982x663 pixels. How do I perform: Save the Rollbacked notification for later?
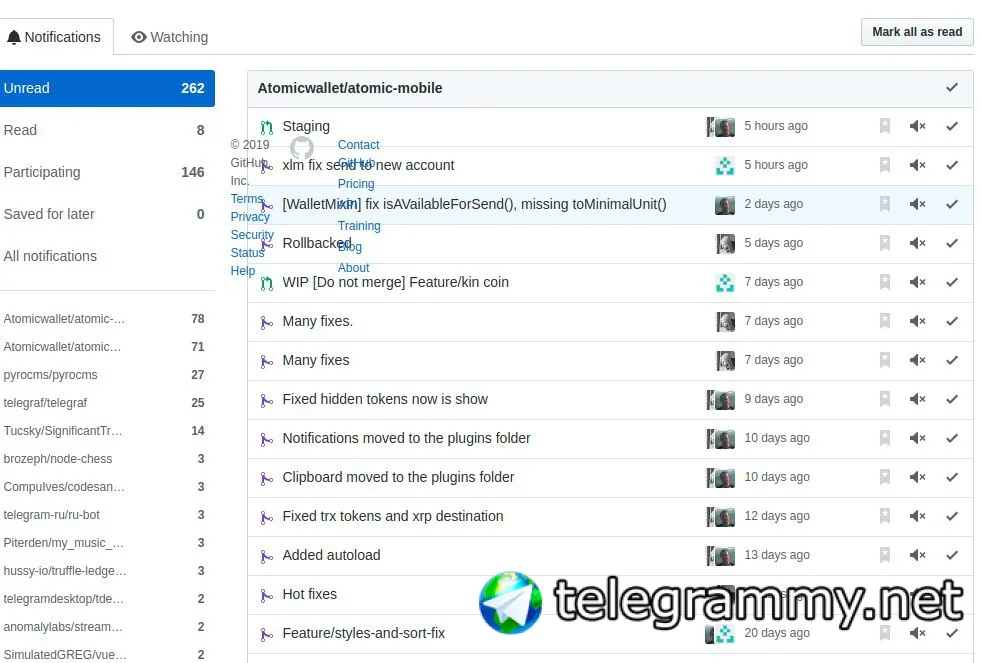pyautogui.click(x=885, y=243)
